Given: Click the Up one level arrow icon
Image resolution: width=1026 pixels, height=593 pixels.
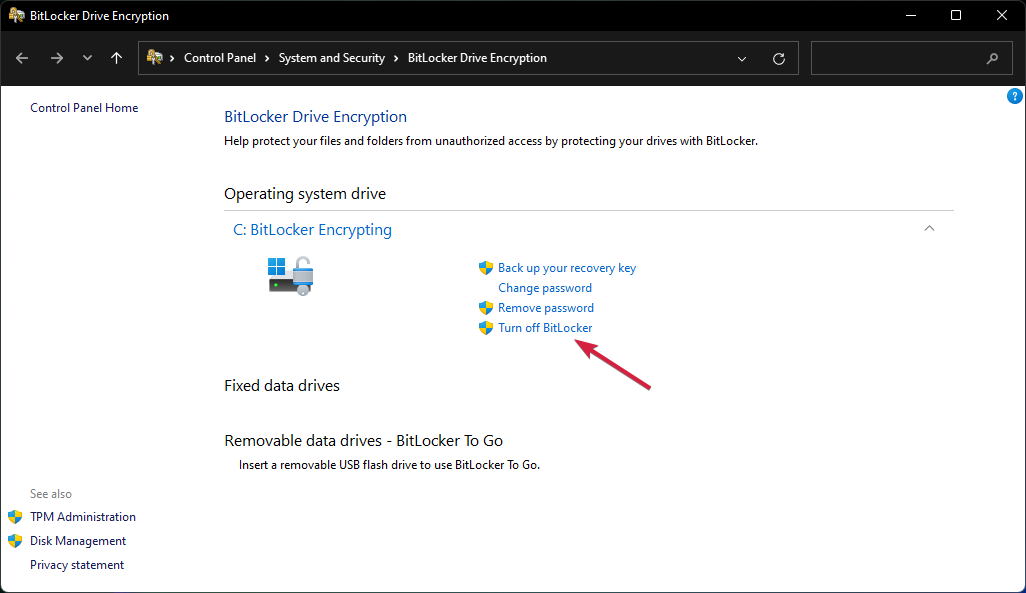Looking at the screenshot, I should pos(116,58).
